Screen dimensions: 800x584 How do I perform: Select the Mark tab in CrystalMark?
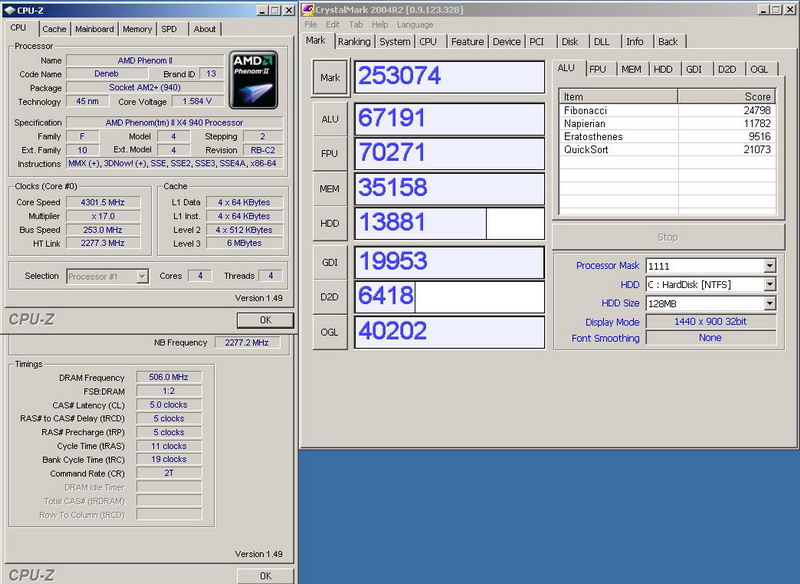316,40
